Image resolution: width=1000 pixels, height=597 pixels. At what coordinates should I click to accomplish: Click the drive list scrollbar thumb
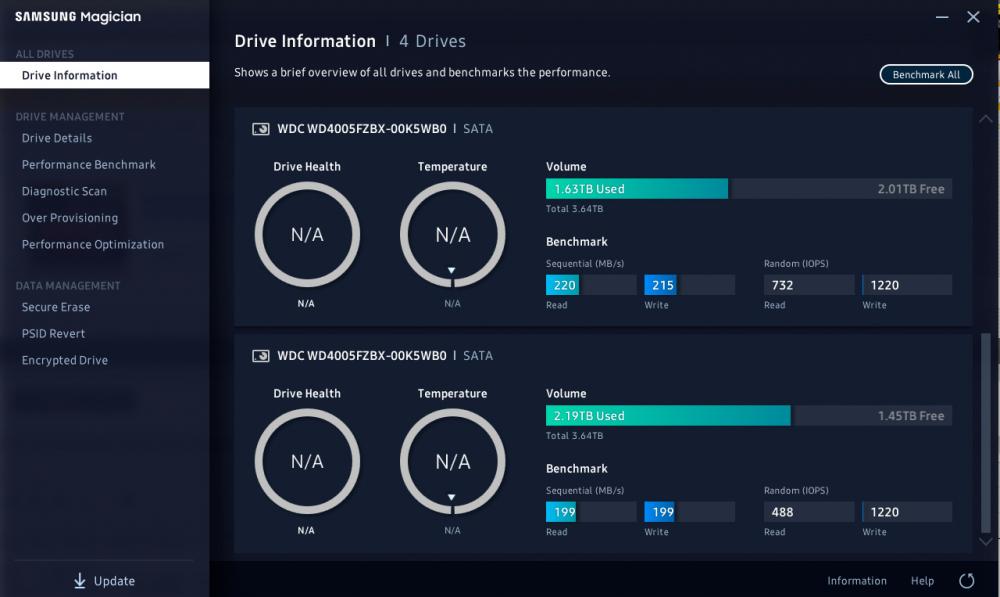coord(986,432)
